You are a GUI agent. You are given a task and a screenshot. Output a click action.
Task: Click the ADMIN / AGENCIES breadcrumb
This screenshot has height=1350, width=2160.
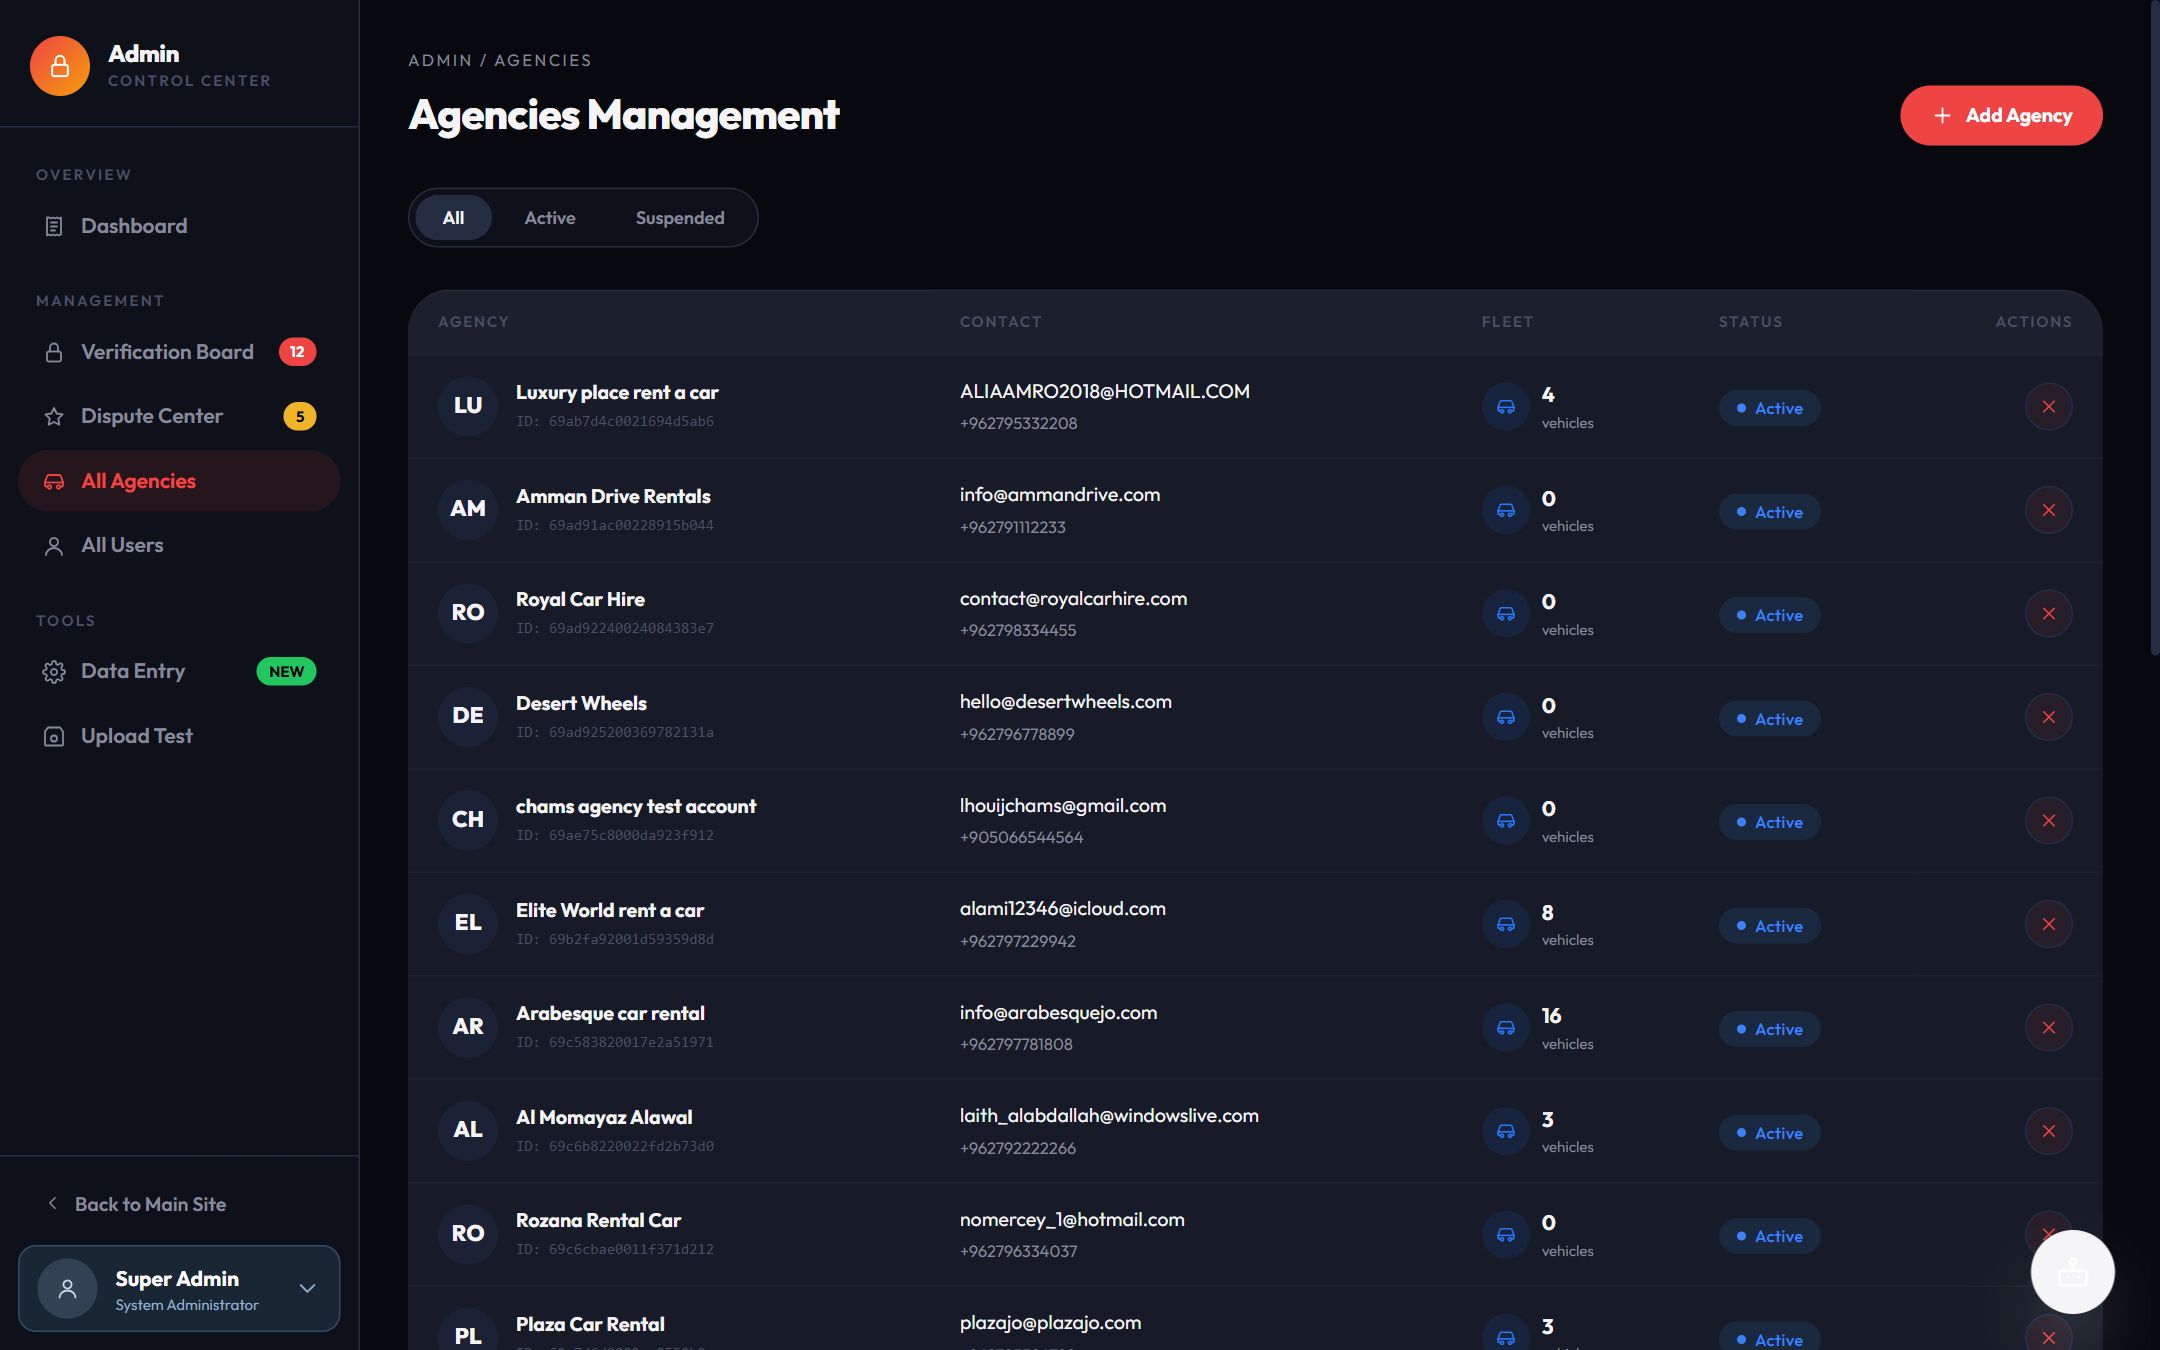tap(500, 60)
